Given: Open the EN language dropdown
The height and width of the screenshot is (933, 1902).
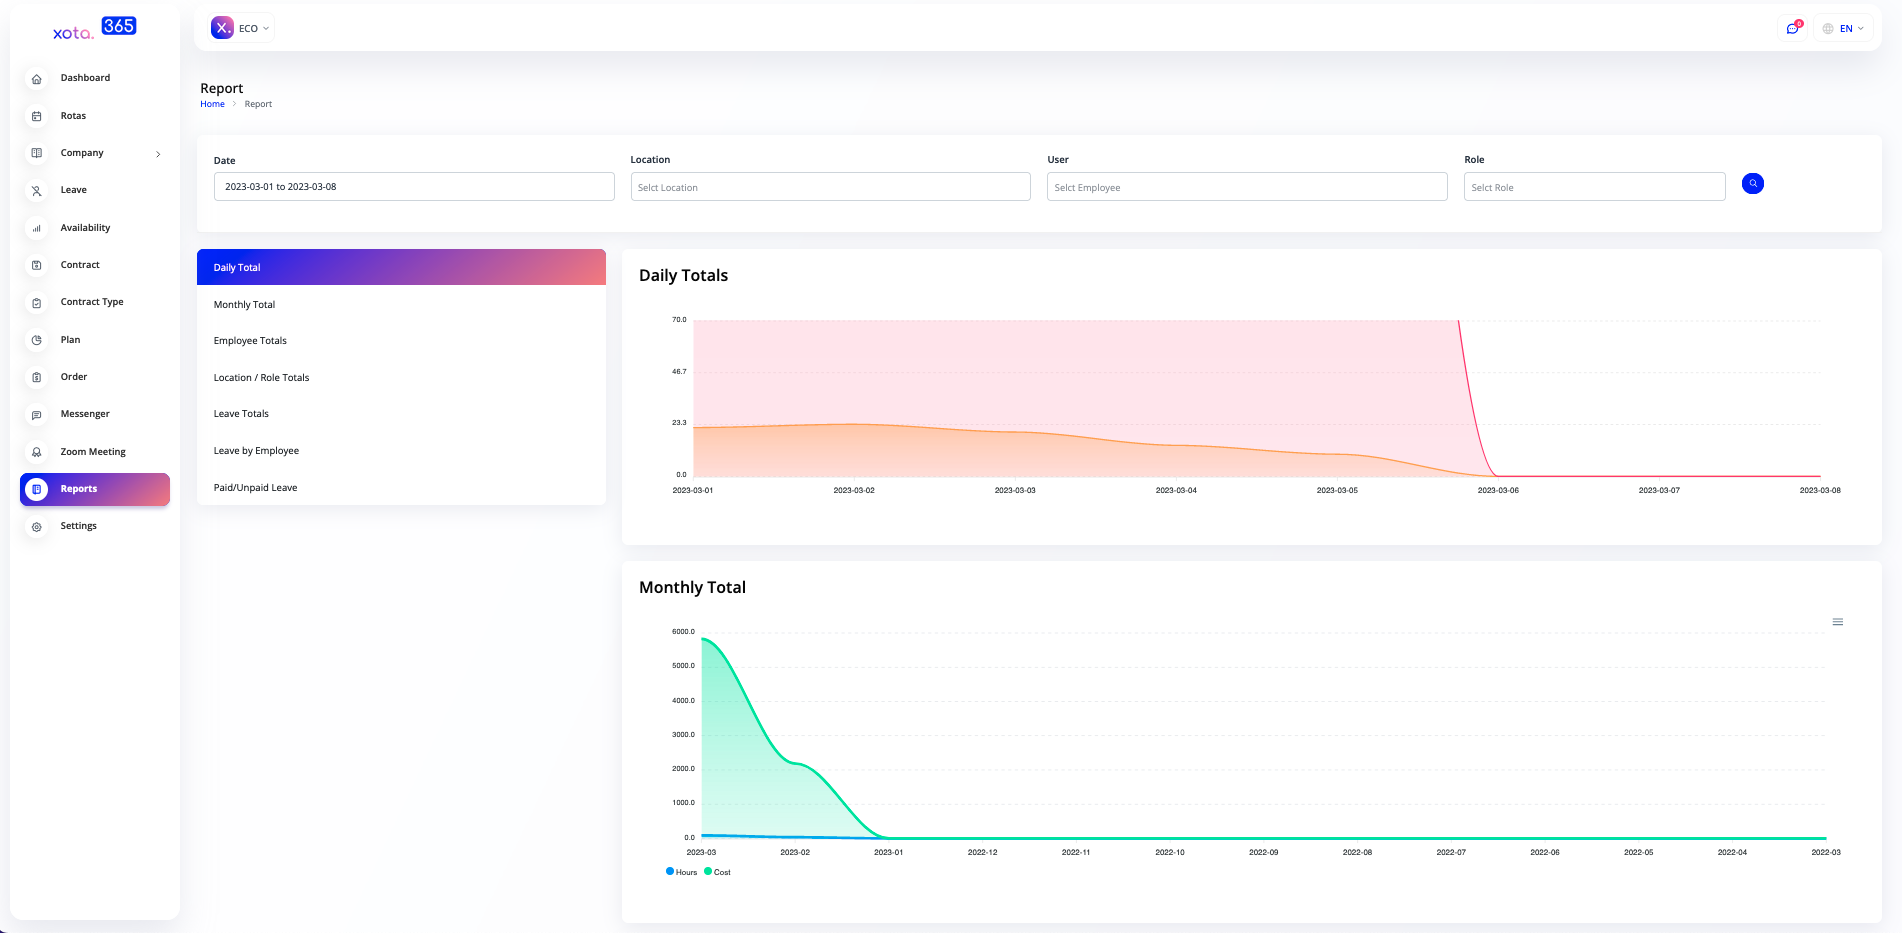Looking at the screenshot, I should pos(1843,29).
